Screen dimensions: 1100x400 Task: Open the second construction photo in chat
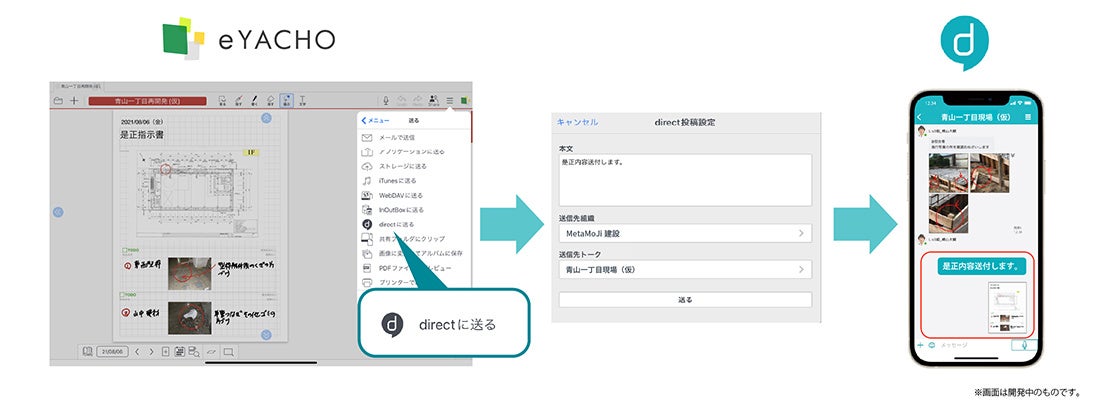tap(989, 171)
